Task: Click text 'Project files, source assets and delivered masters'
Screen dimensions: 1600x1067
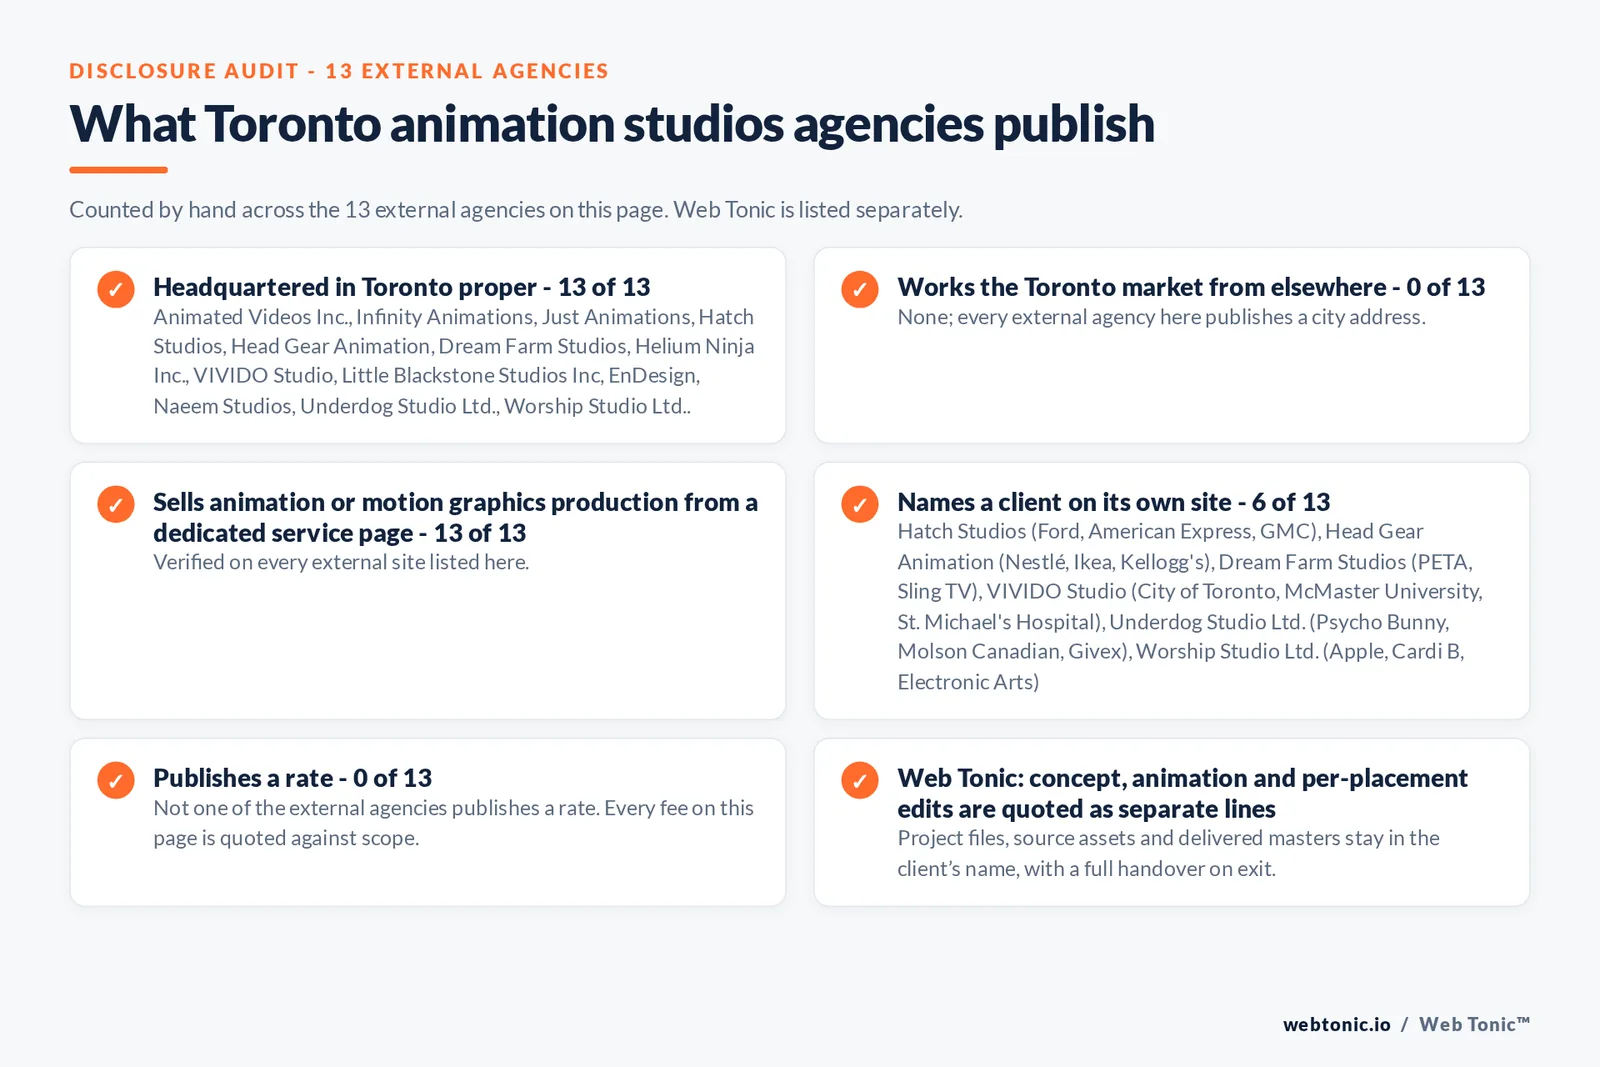Action: [1169, 853]
